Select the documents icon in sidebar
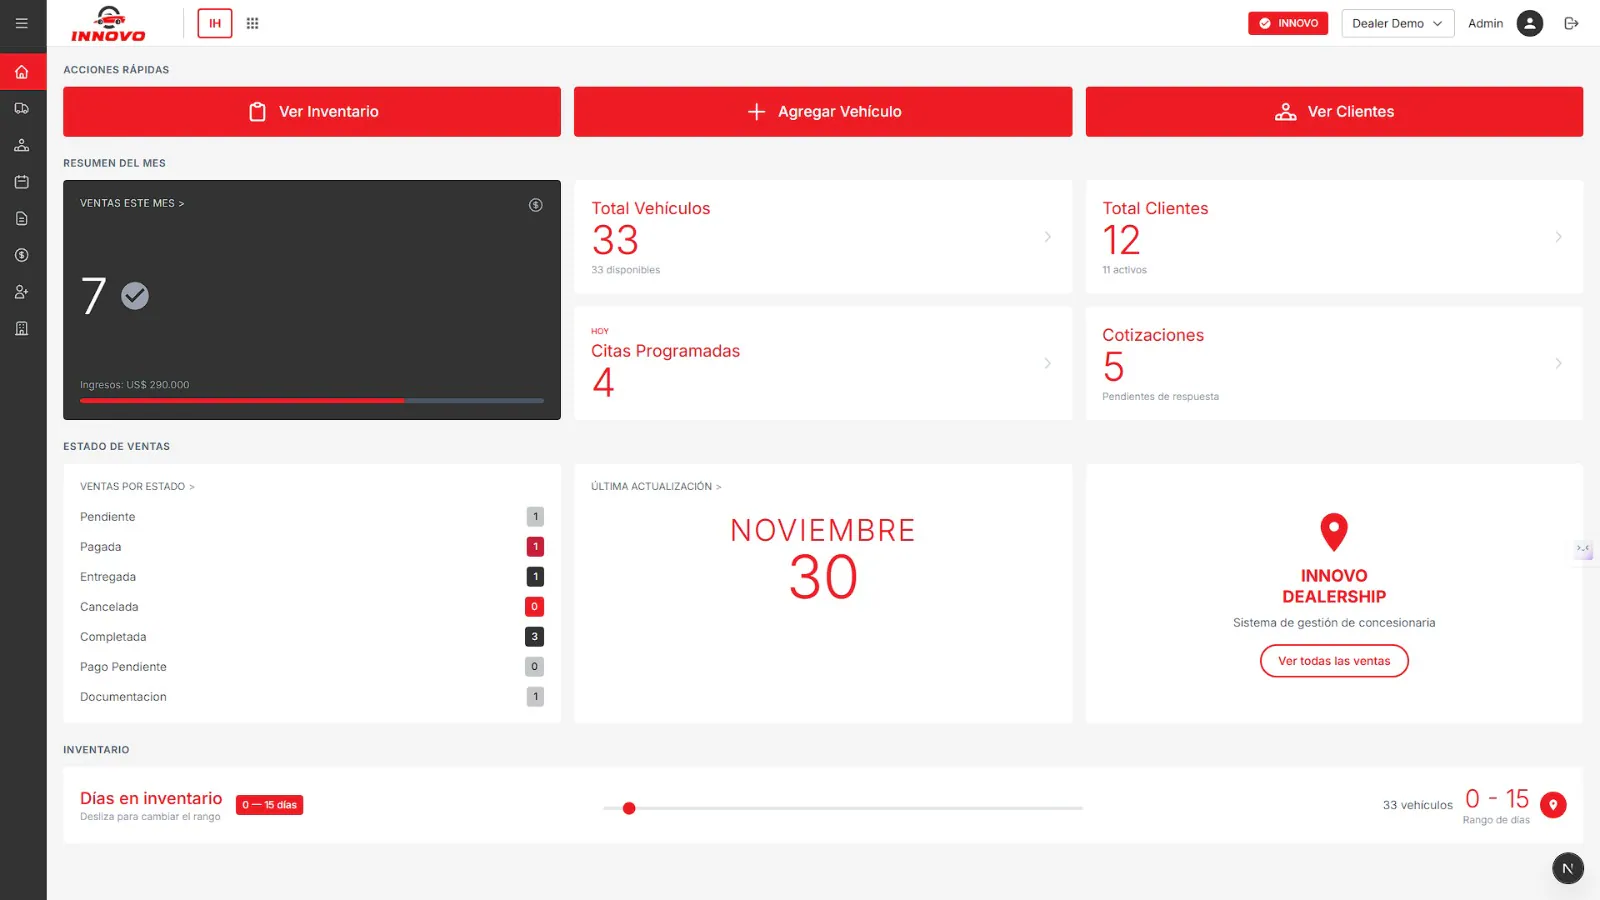The image size is (1600, 900). [x=22, y=218]
